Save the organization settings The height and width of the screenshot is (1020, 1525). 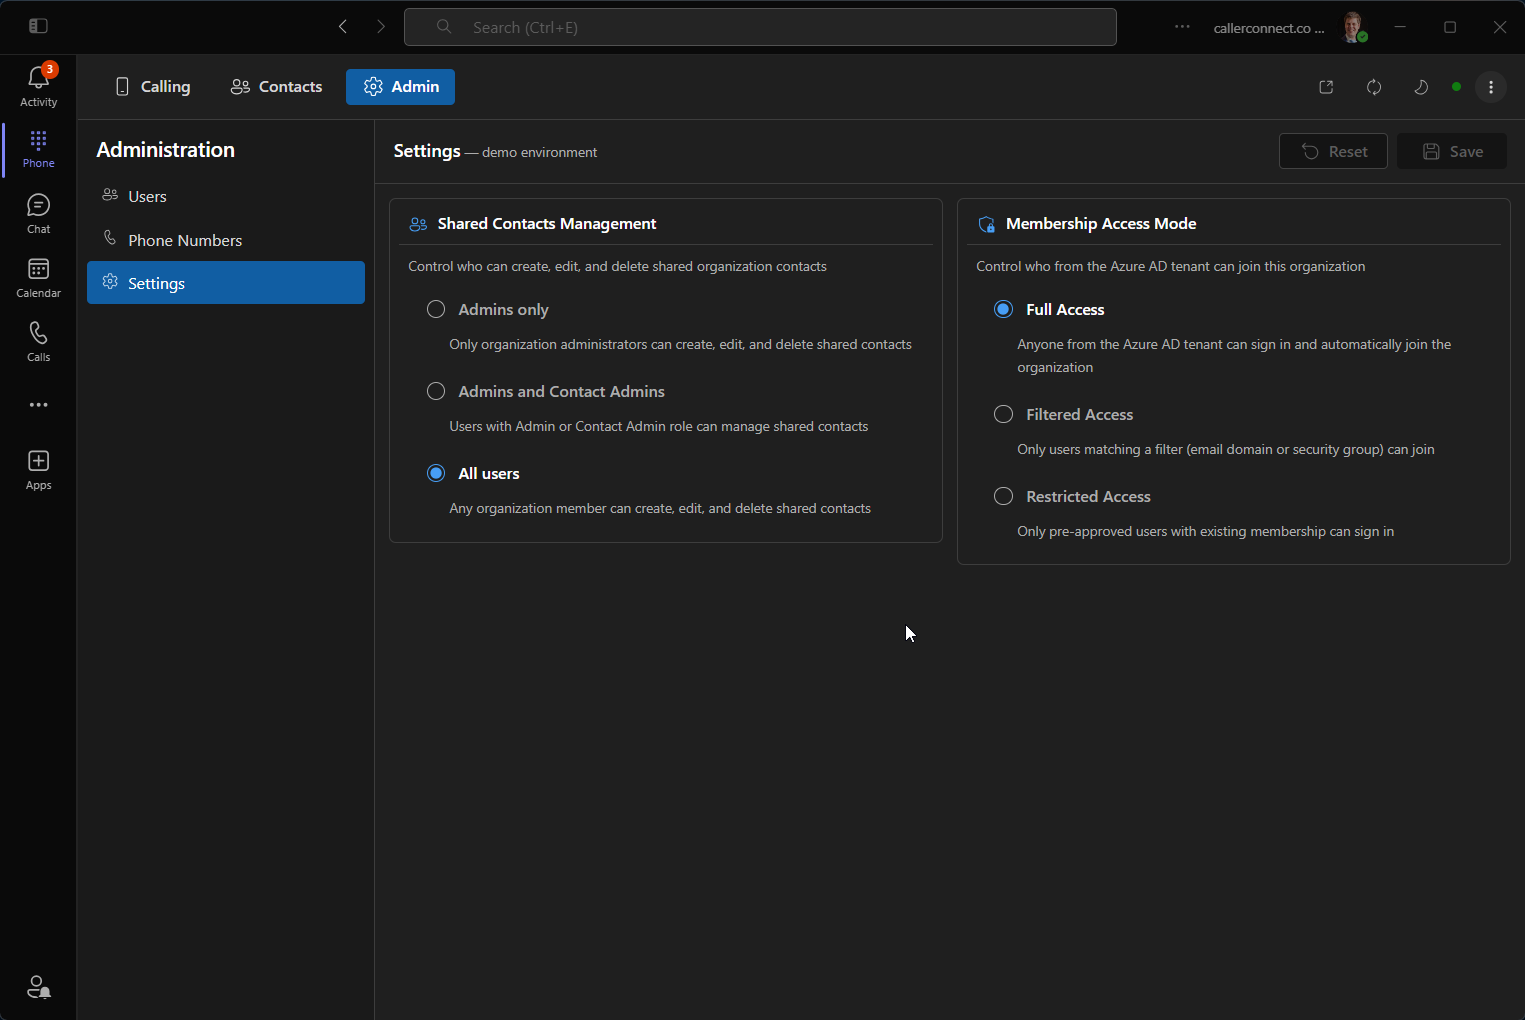pyautogui.click(x=1451, y=151)
